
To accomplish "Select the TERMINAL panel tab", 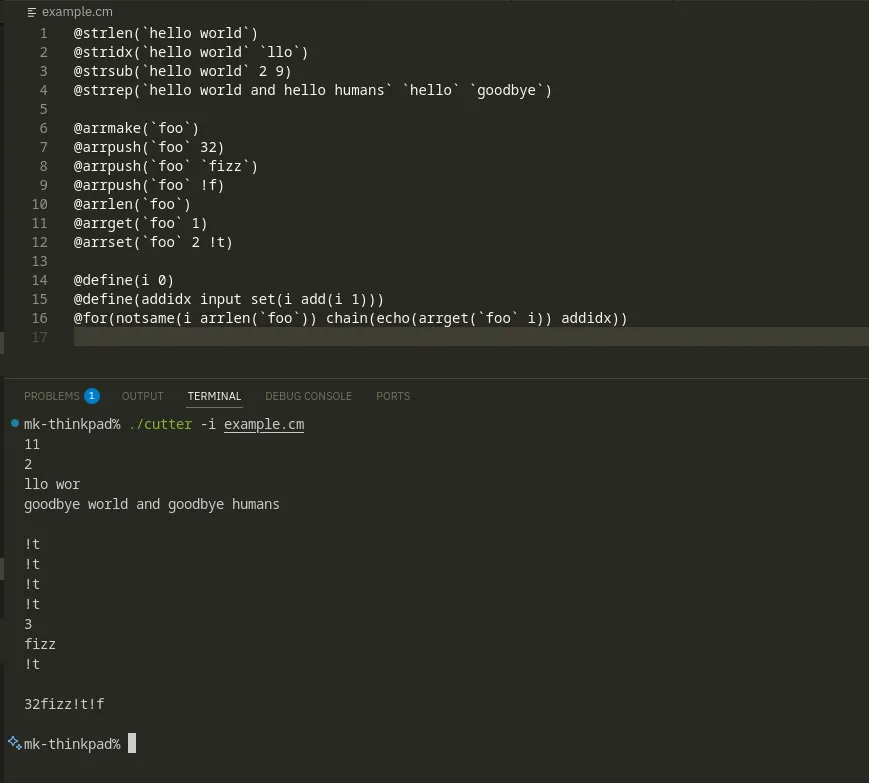I will [x=214, y=396].
